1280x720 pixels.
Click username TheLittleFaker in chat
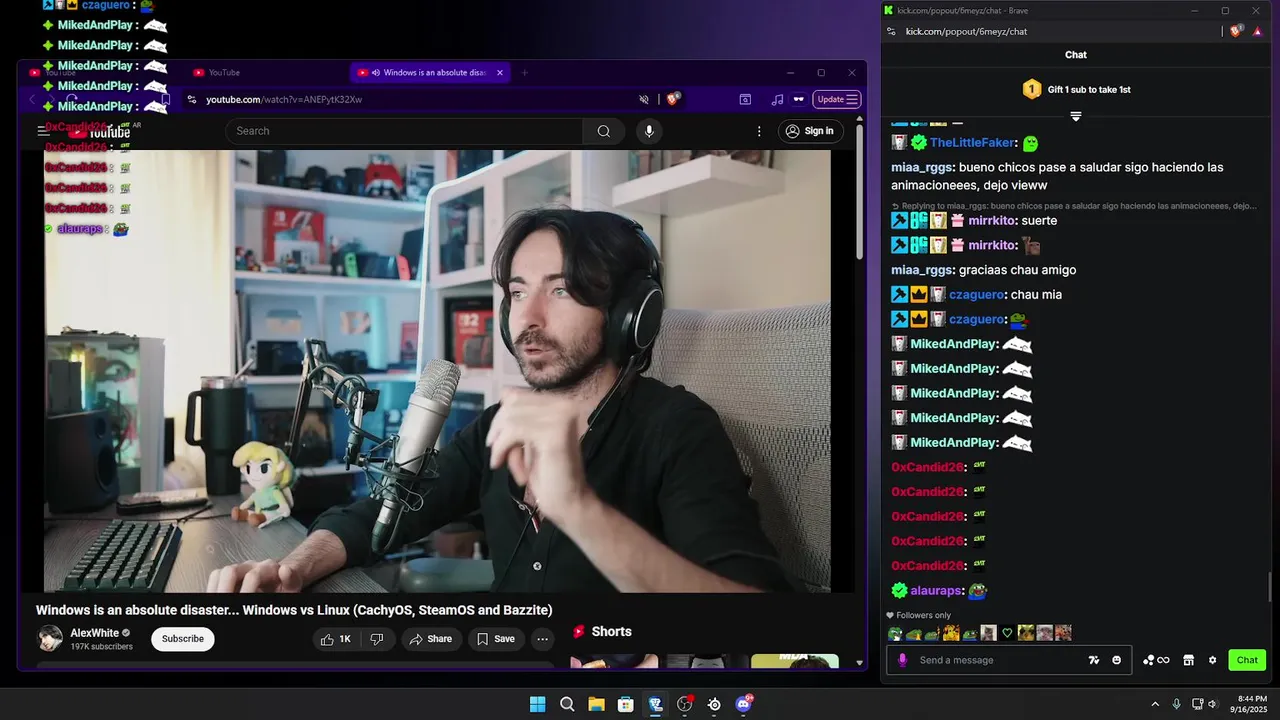coord(972,143)
